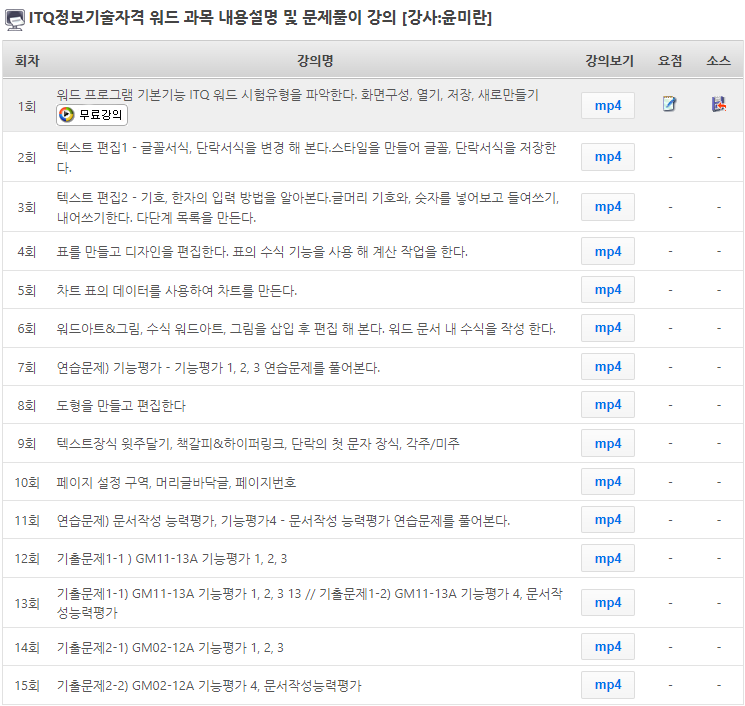Click the episode number 10회
The width and height of the screenshot is (745, 706).
pyautogui.click(x=27, y=483)
